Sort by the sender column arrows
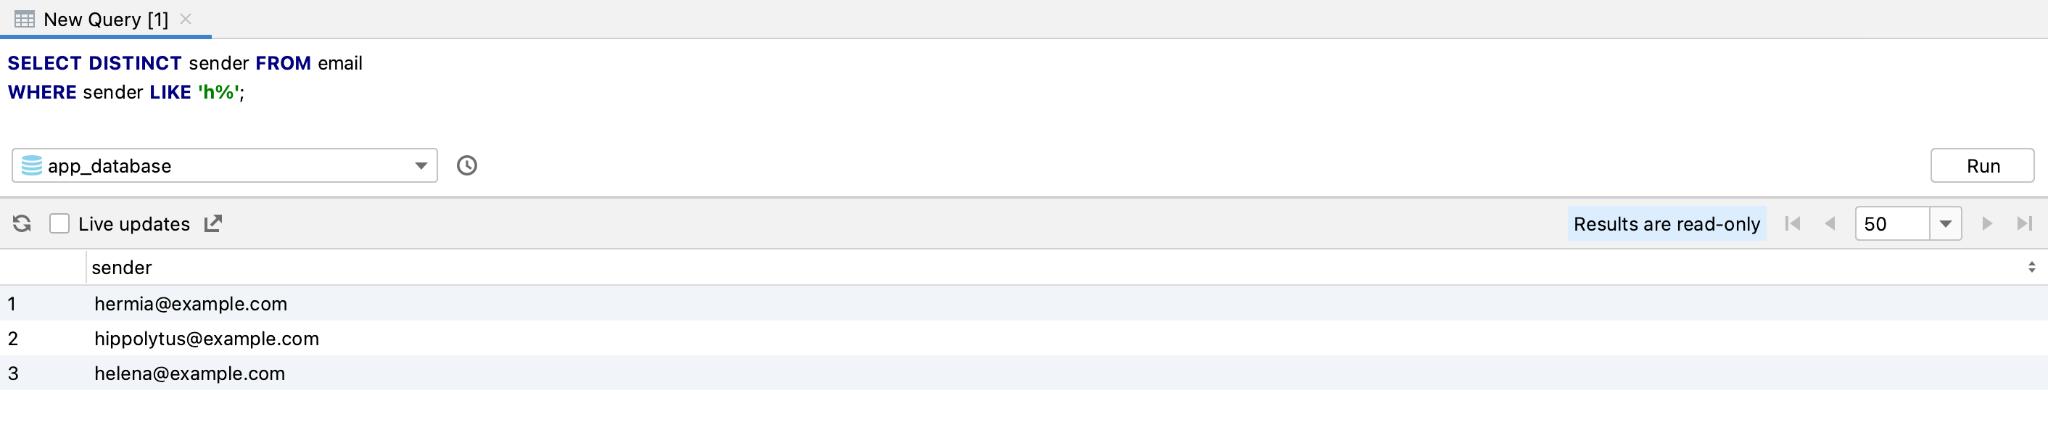This screenshot has height=437, width=2048. click(2031, 267)
